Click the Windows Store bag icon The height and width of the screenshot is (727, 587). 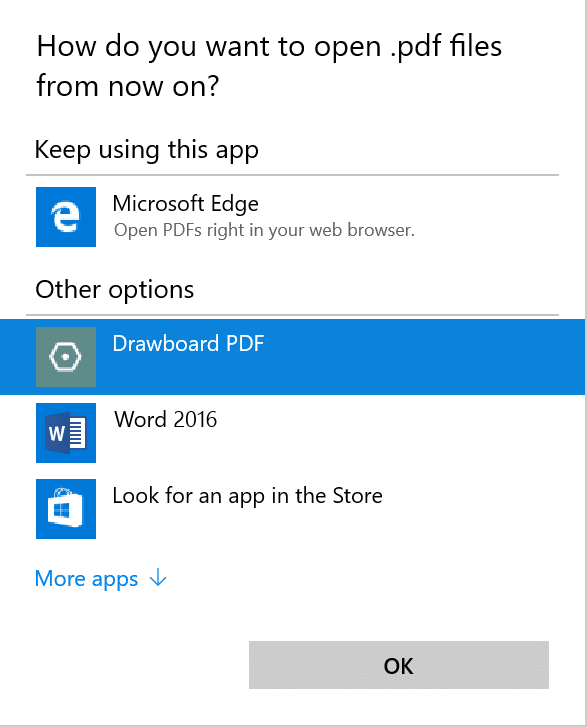[66, 509]
